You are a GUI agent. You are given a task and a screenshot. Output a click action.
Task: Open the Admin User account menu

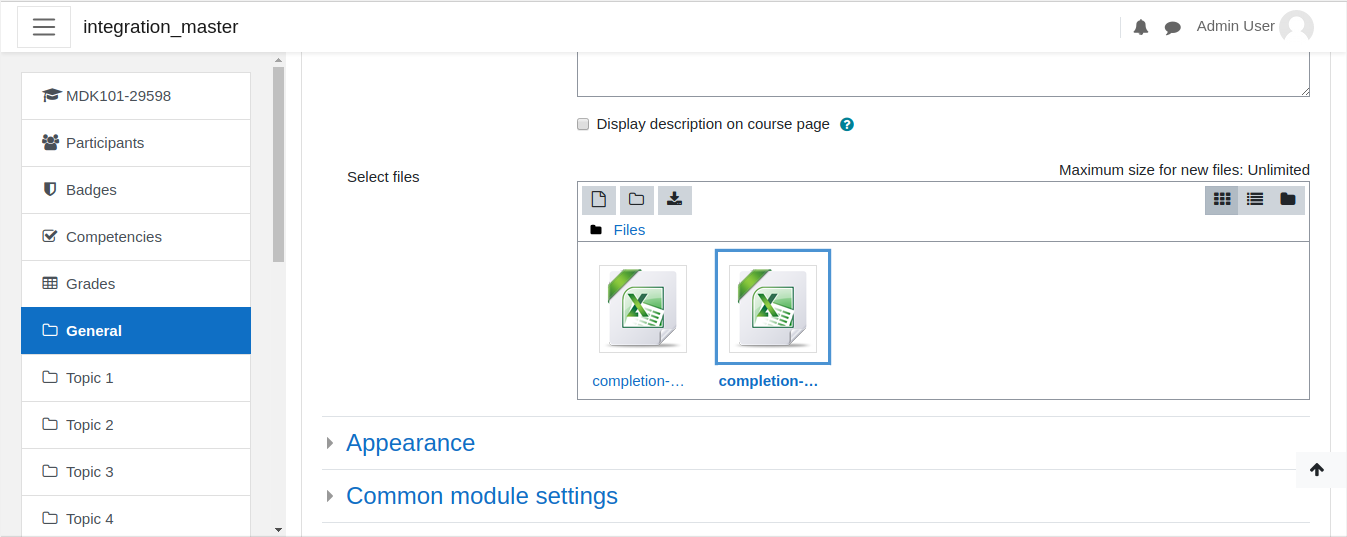pos(1255,27)
